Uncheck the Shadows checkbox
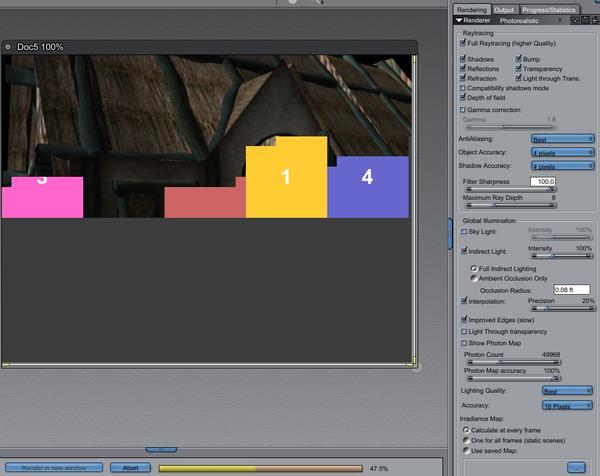 [463, 59]
